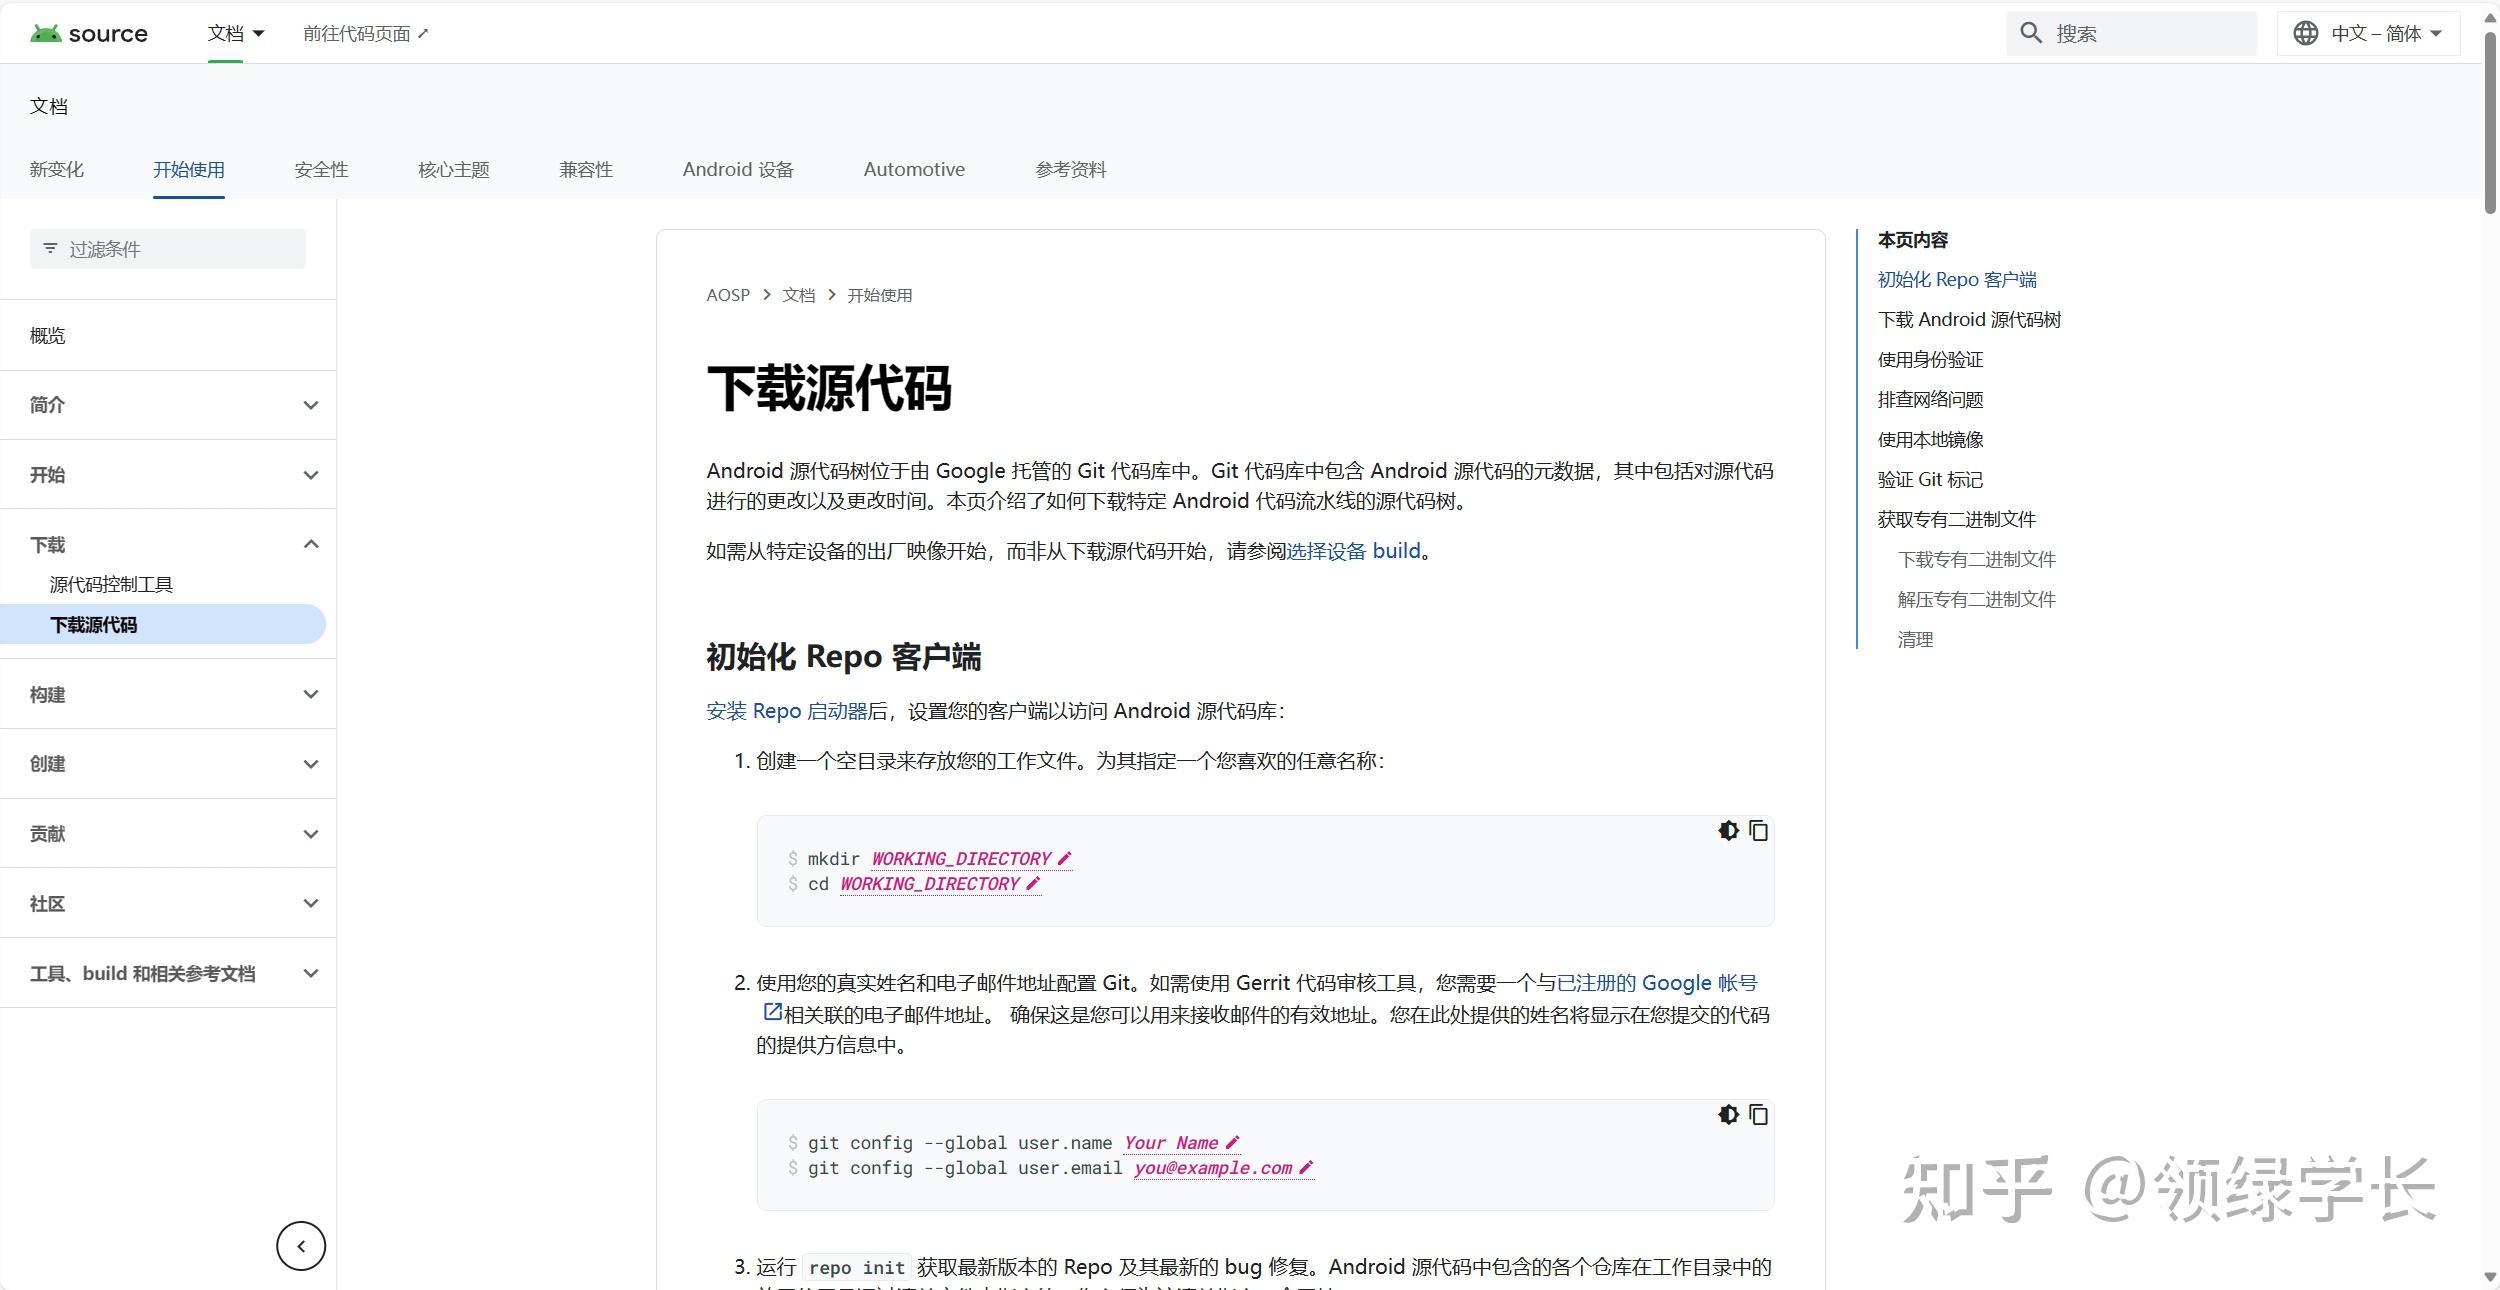Click the globe icon near language selector

pos(2305,32)
